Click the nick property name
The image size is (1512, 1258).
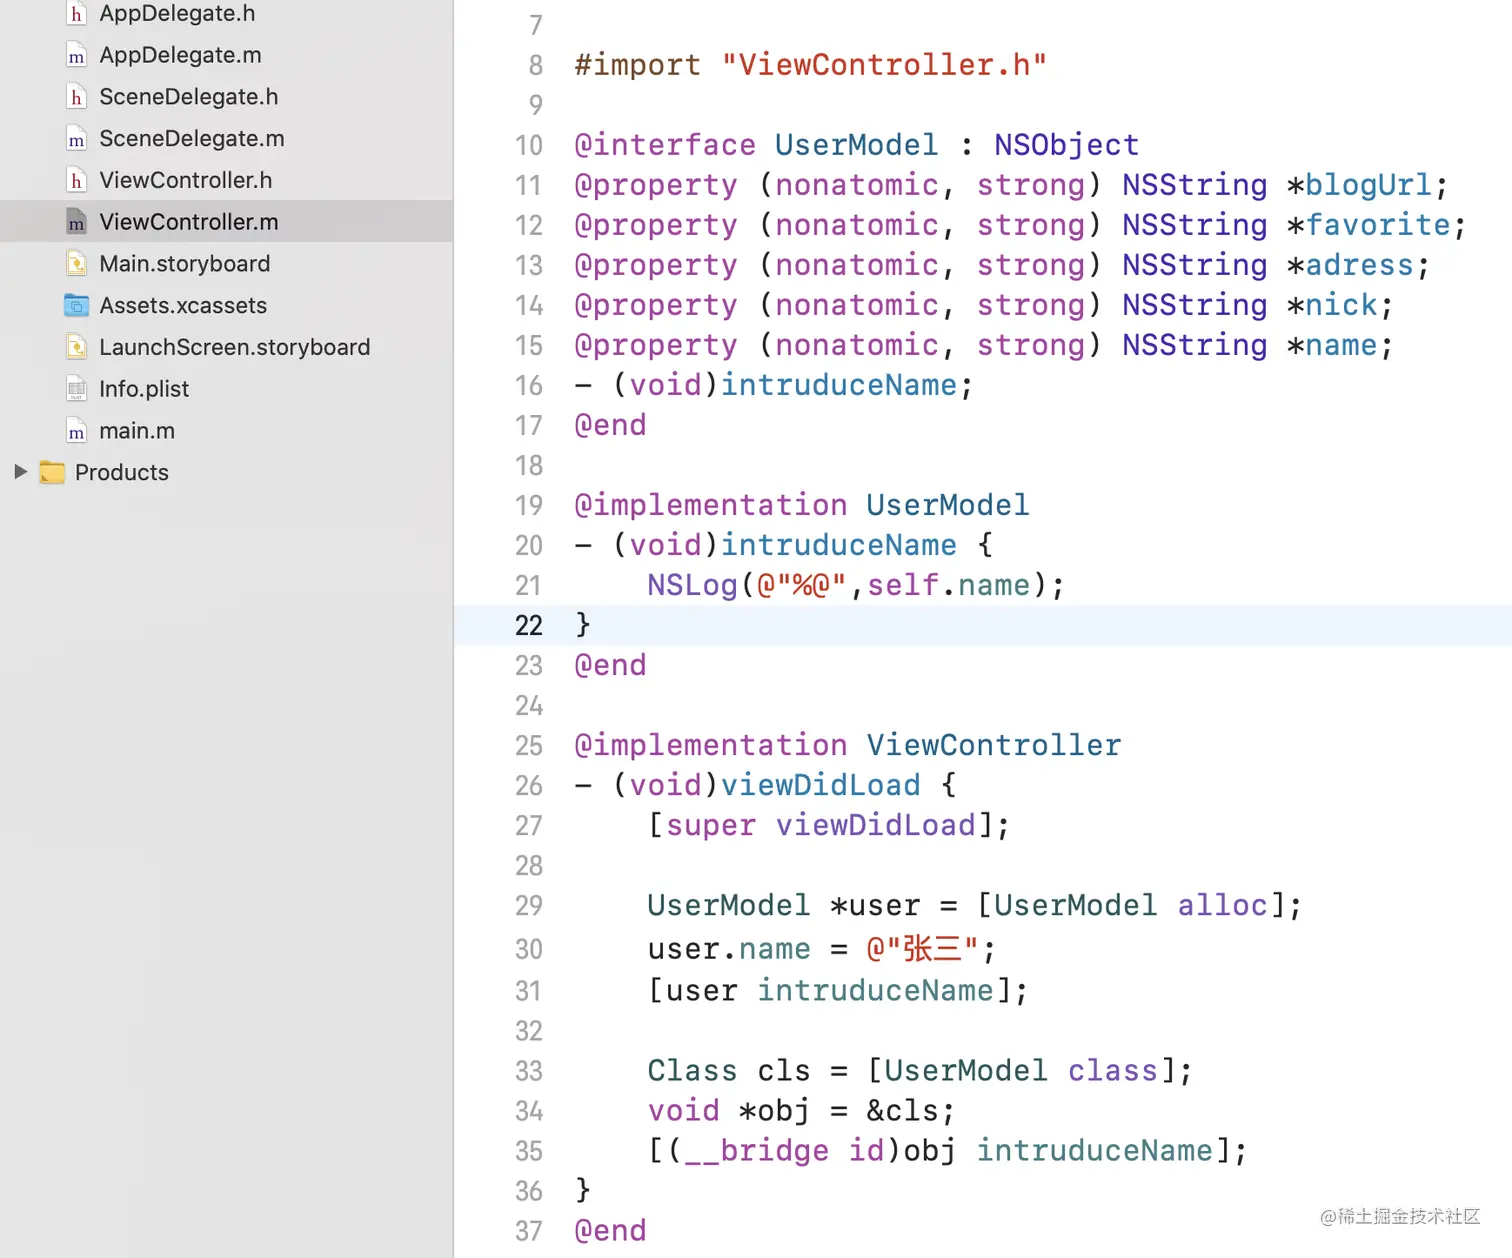(1341, 305)
